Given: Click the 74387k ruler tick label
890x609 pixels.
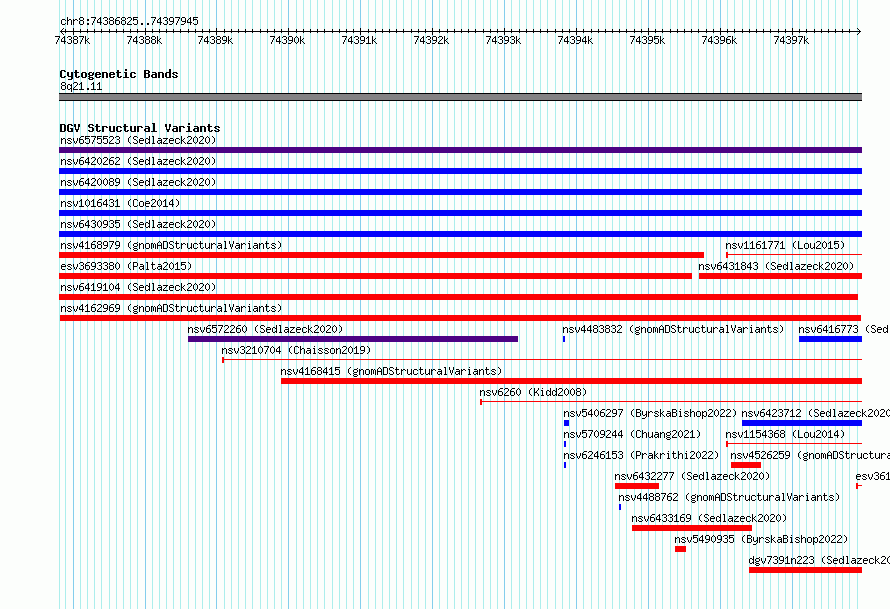Looking at the screenshot, I should point(72,40).
